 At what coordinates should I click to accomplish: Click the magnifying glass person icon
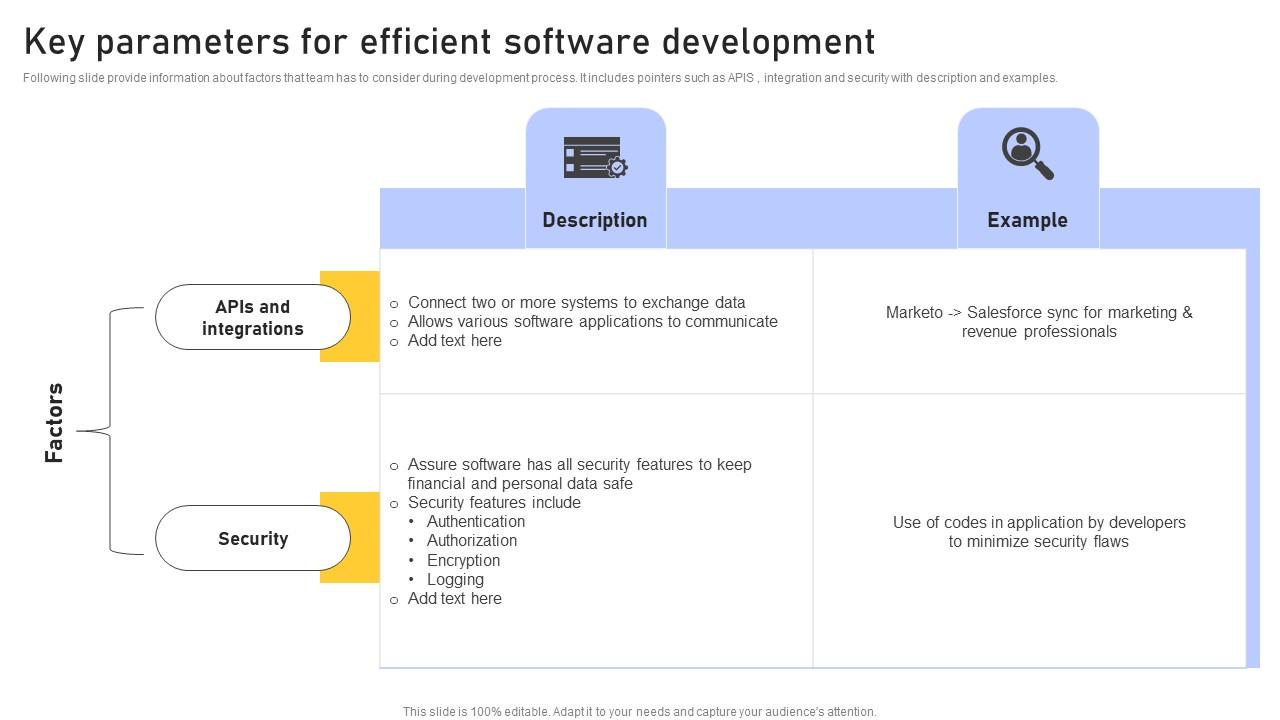tap(1027, 153)
